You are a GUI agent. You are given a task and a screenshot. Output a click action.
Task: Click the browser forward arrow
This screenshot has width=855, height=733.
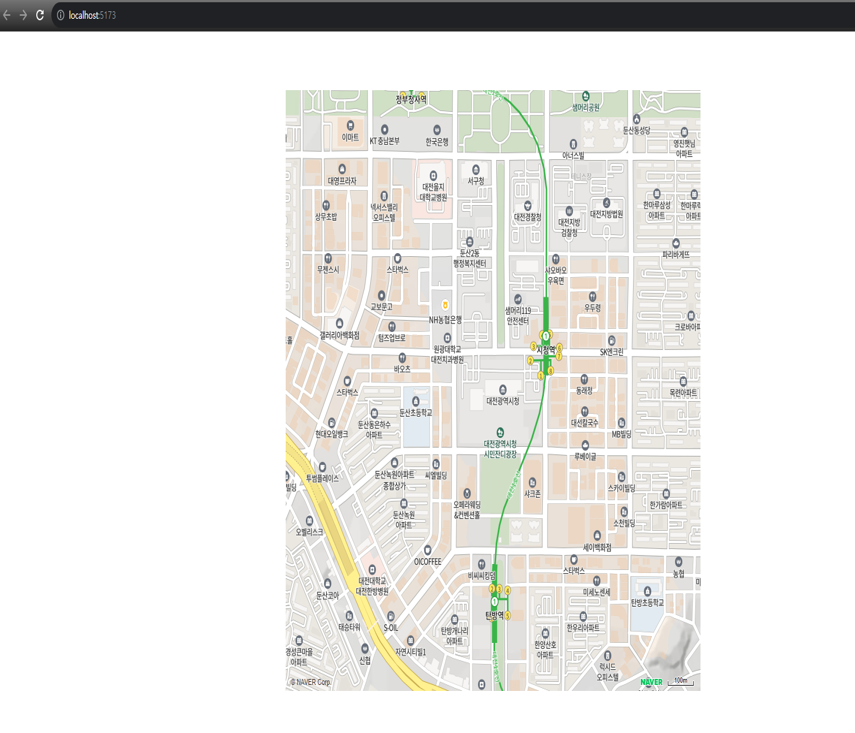point(23,15)
